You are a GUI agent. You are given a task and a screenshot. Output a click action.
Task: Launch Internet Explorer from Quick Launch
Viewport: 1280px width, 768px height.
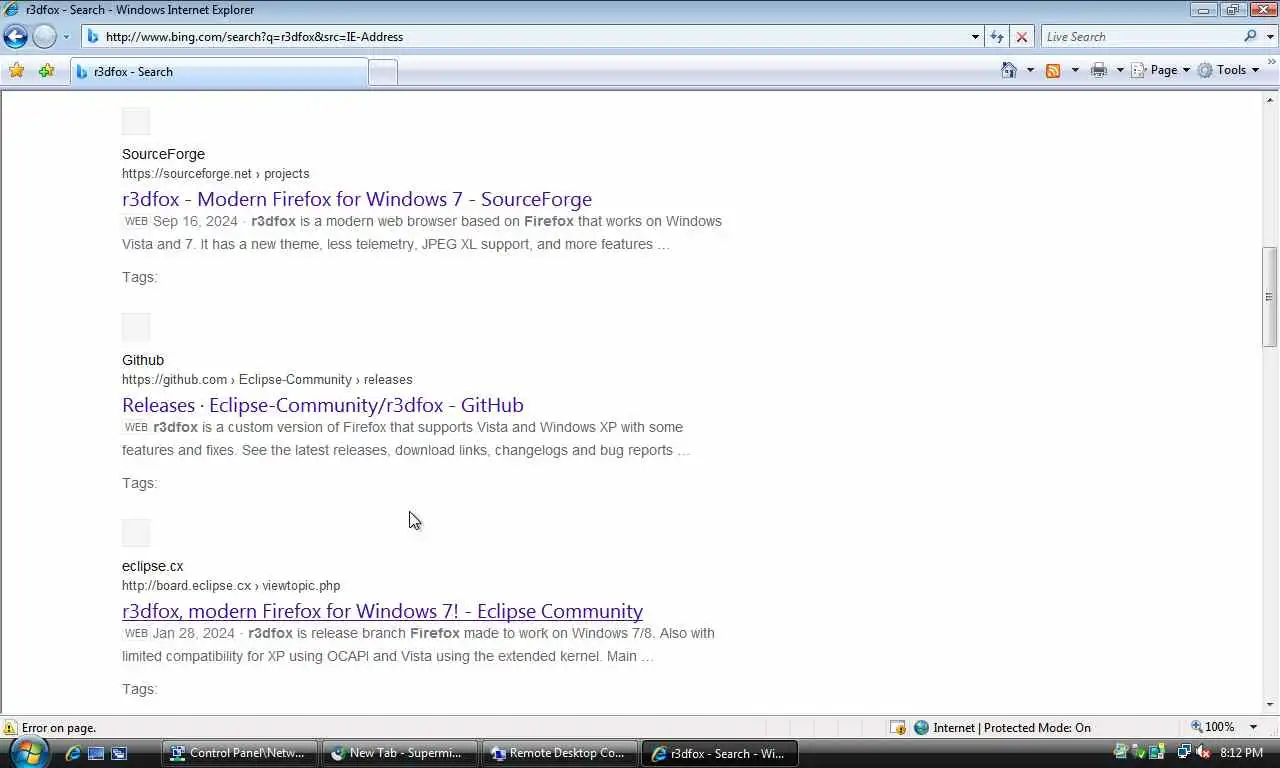point(73,753)
